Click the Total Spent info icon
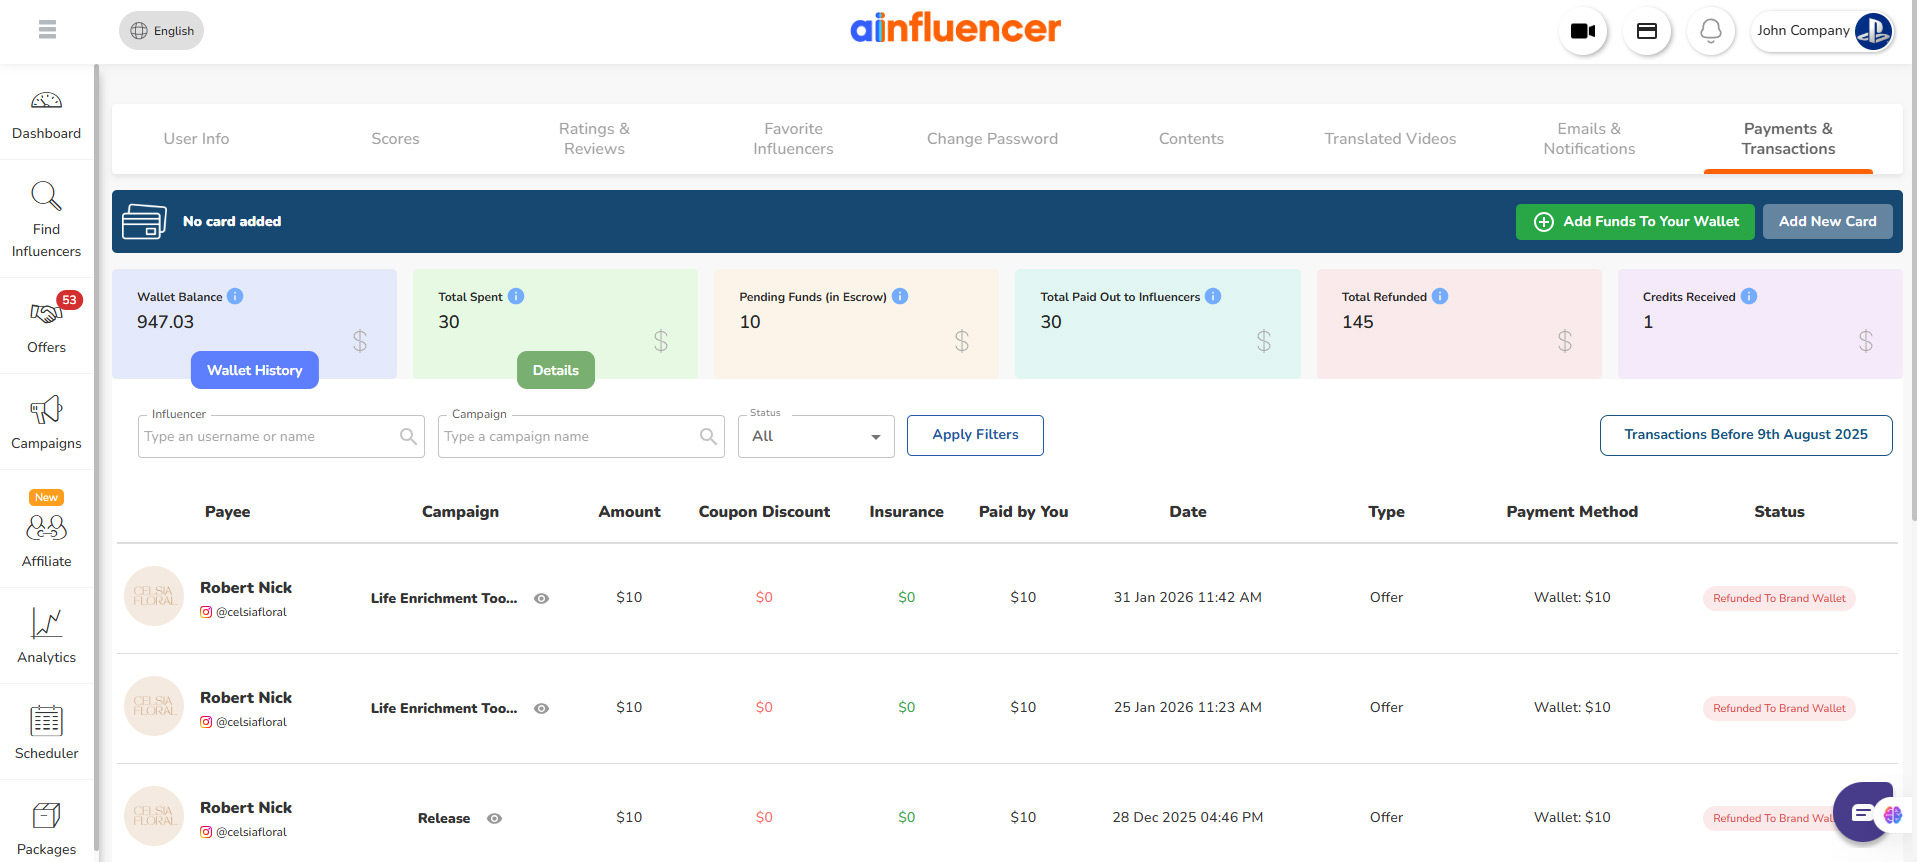The width and height of the screenshot is (1917, 862). (x=516, y=296)
